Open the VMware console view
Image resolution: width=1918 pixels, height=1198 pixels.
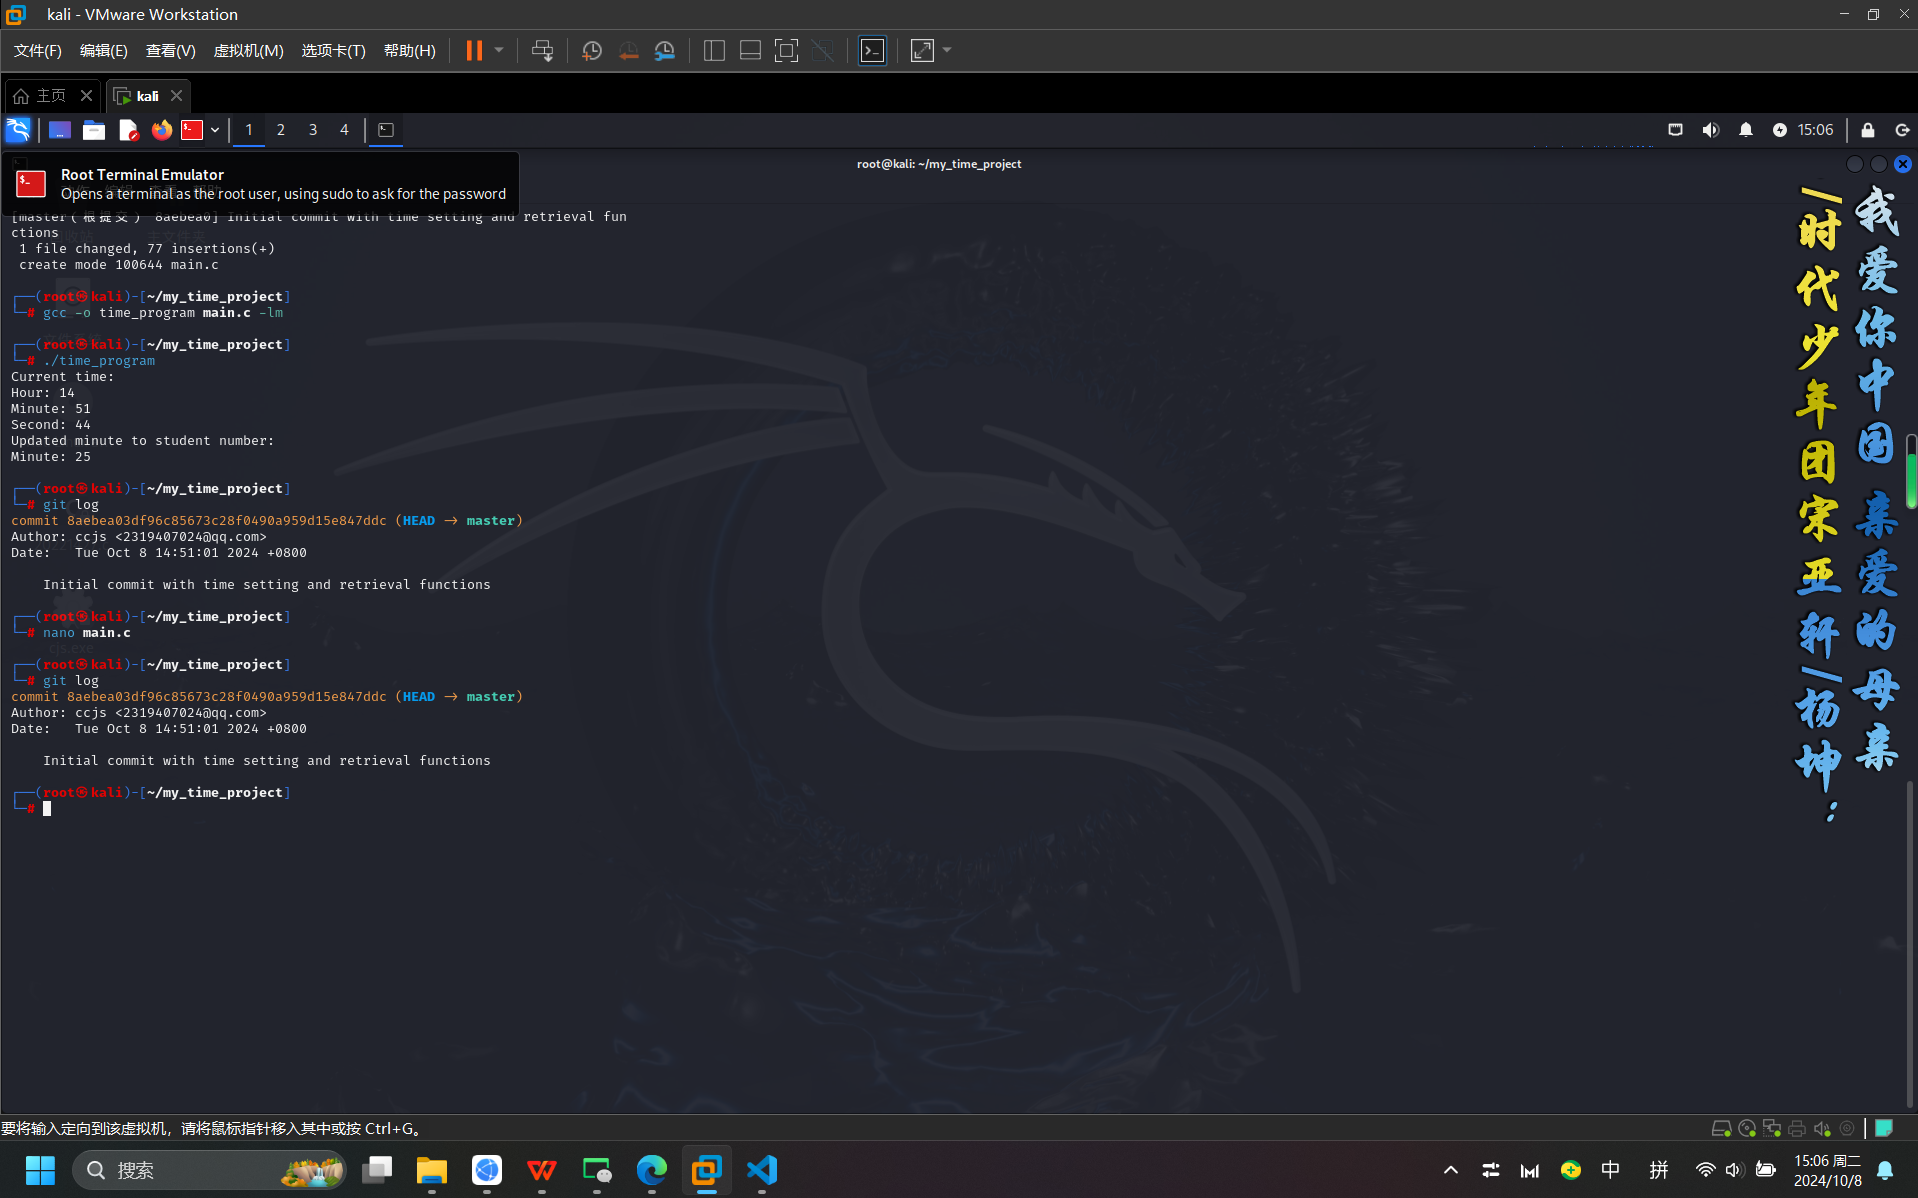click(872, 50)
